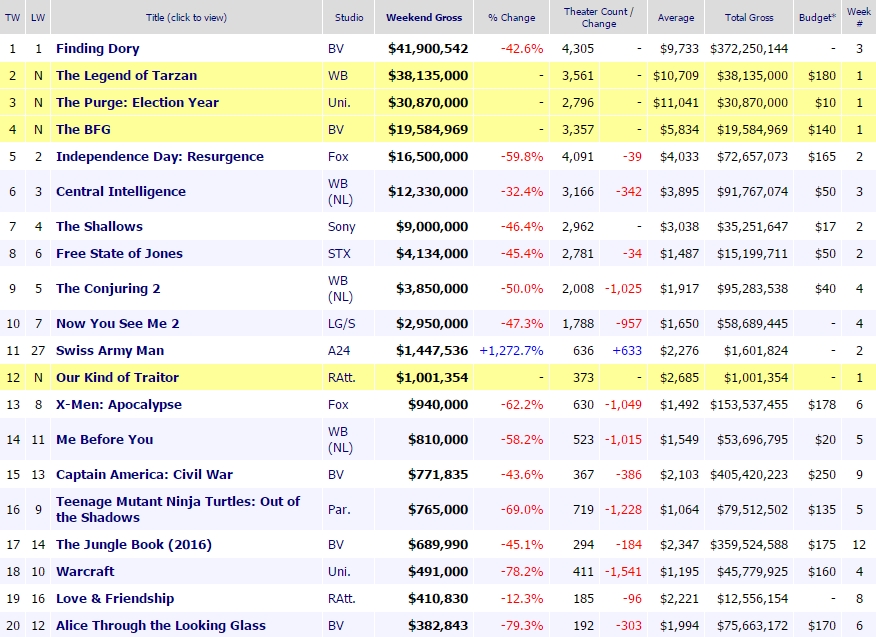Click STX studio for Free State of Jones
Screen dimensions: 876x637
(339, 253)
